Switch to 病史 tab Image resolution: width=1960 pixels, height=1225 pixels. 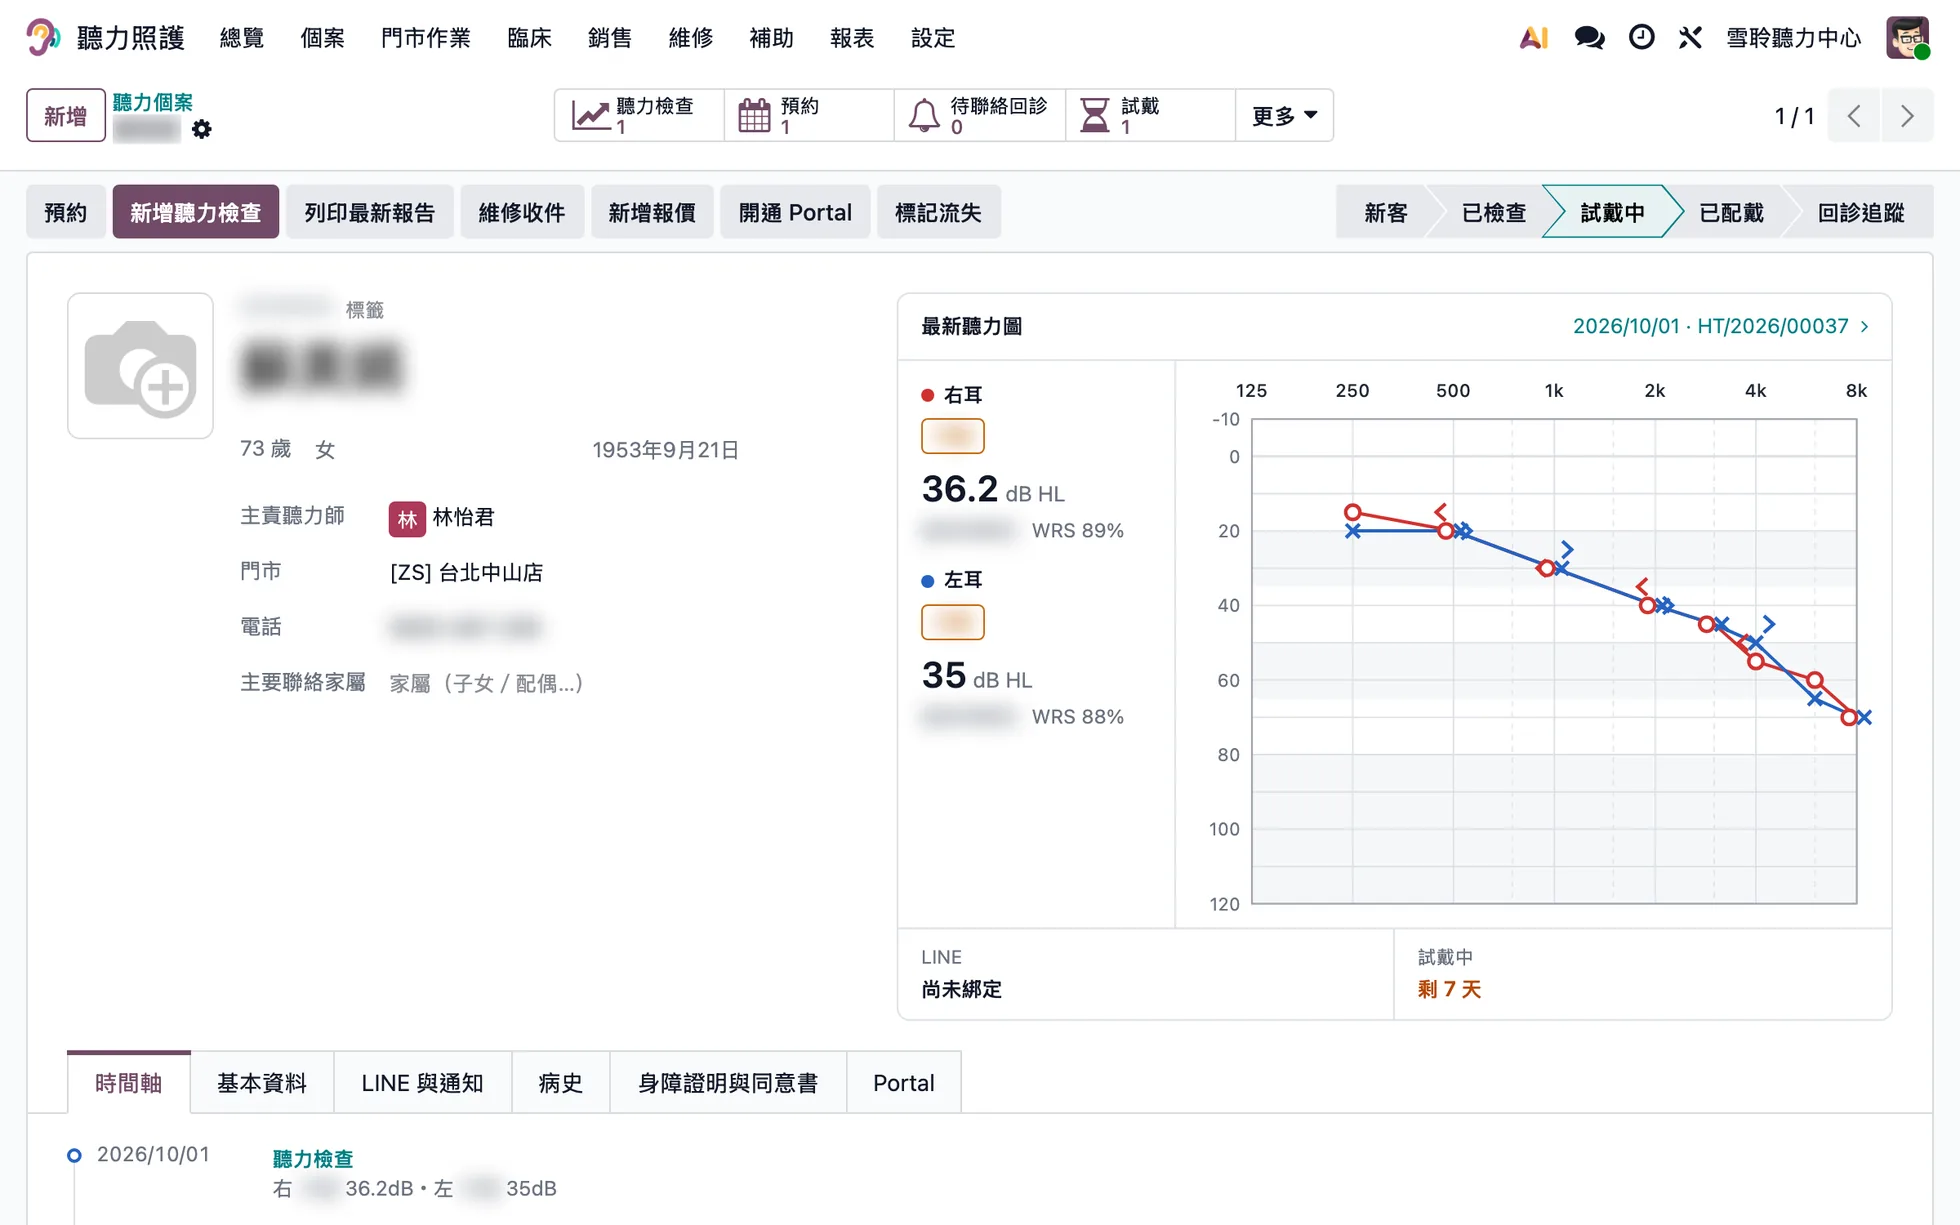coord(561,1083)
